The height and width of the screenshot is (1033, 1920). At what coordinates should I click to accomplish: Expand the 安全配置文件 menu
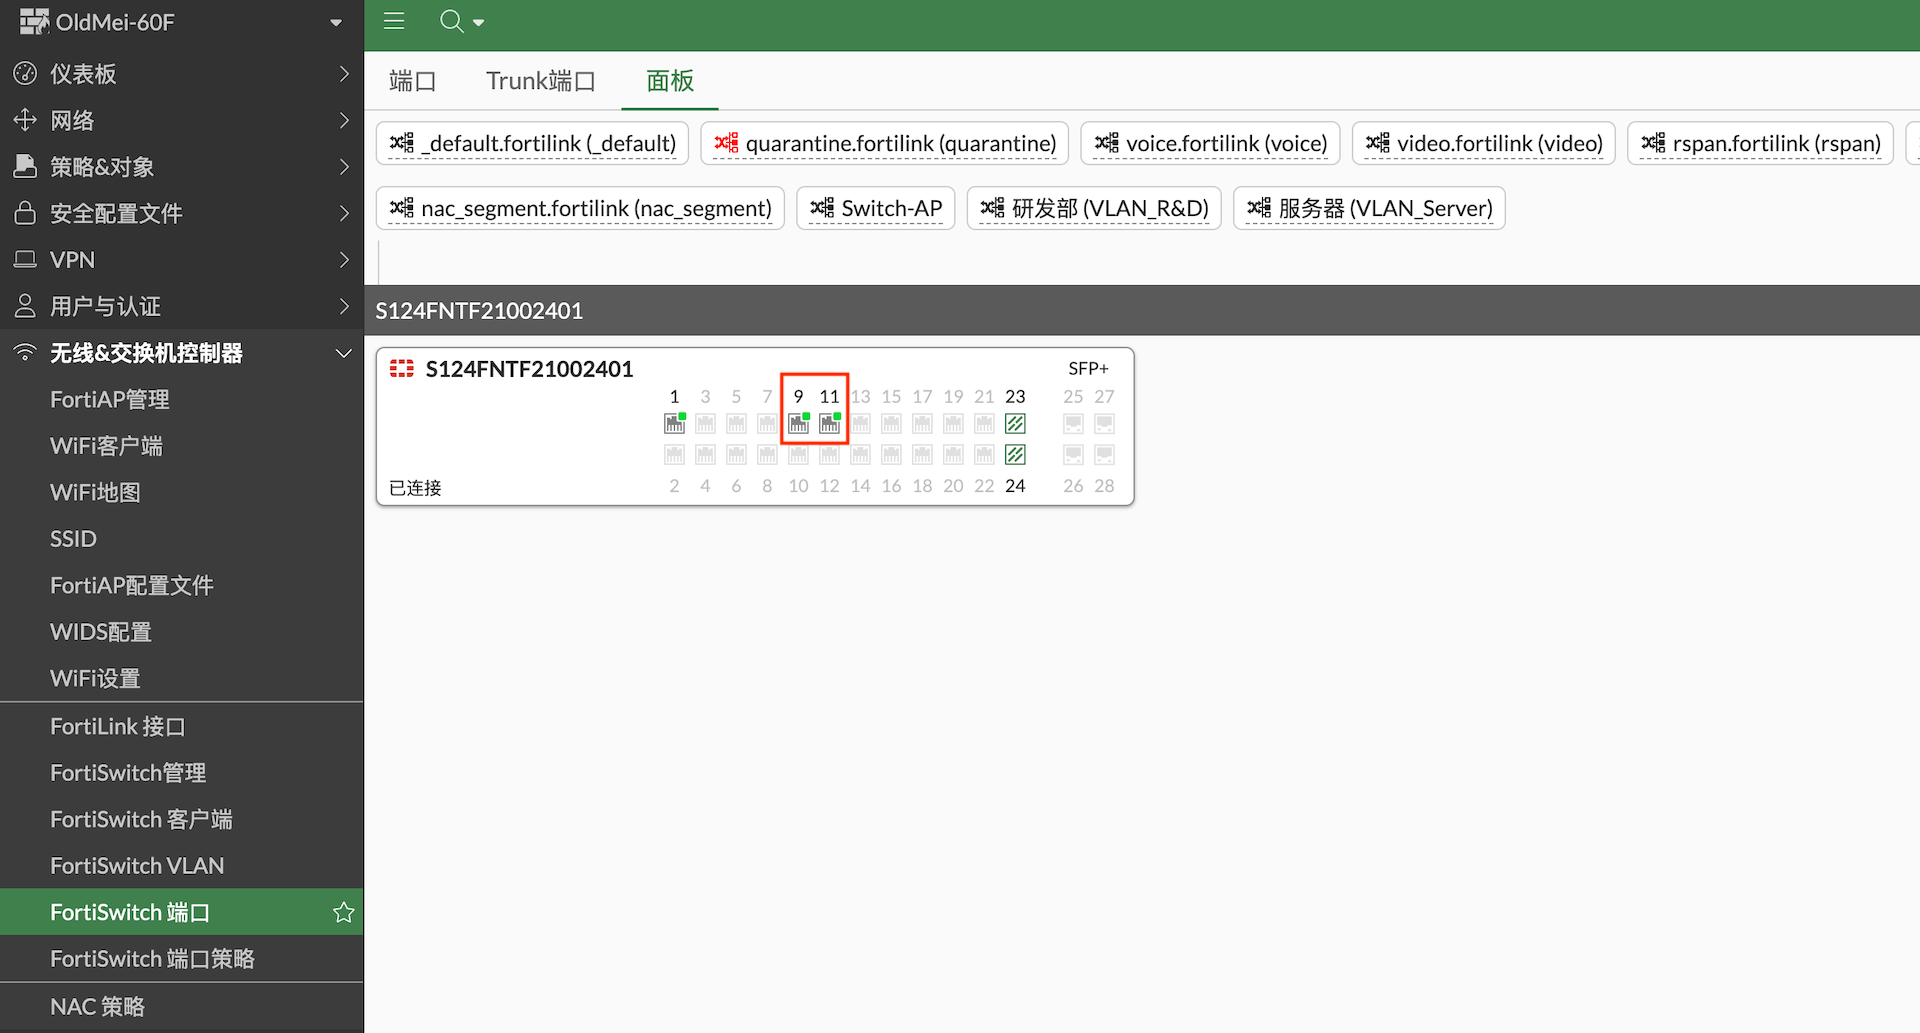tap(182, 213)
